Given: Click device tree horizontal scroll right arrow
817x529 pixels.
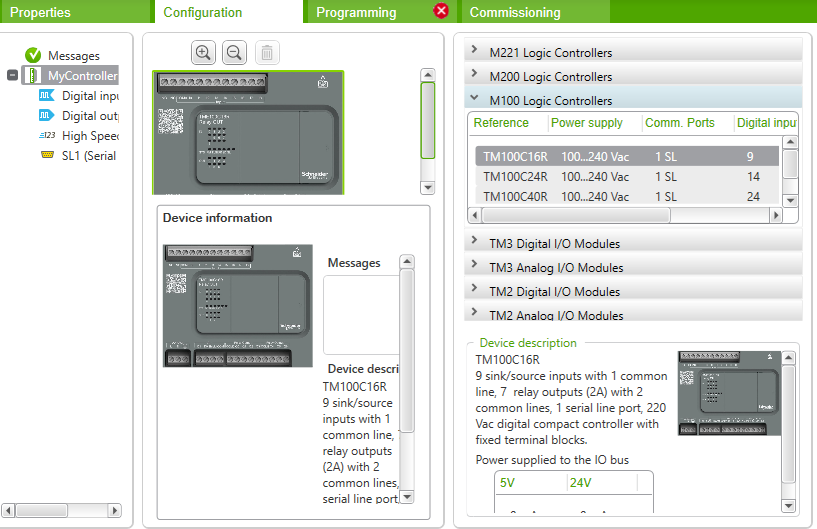Looking at the screenshot, I should pos(115,510).
